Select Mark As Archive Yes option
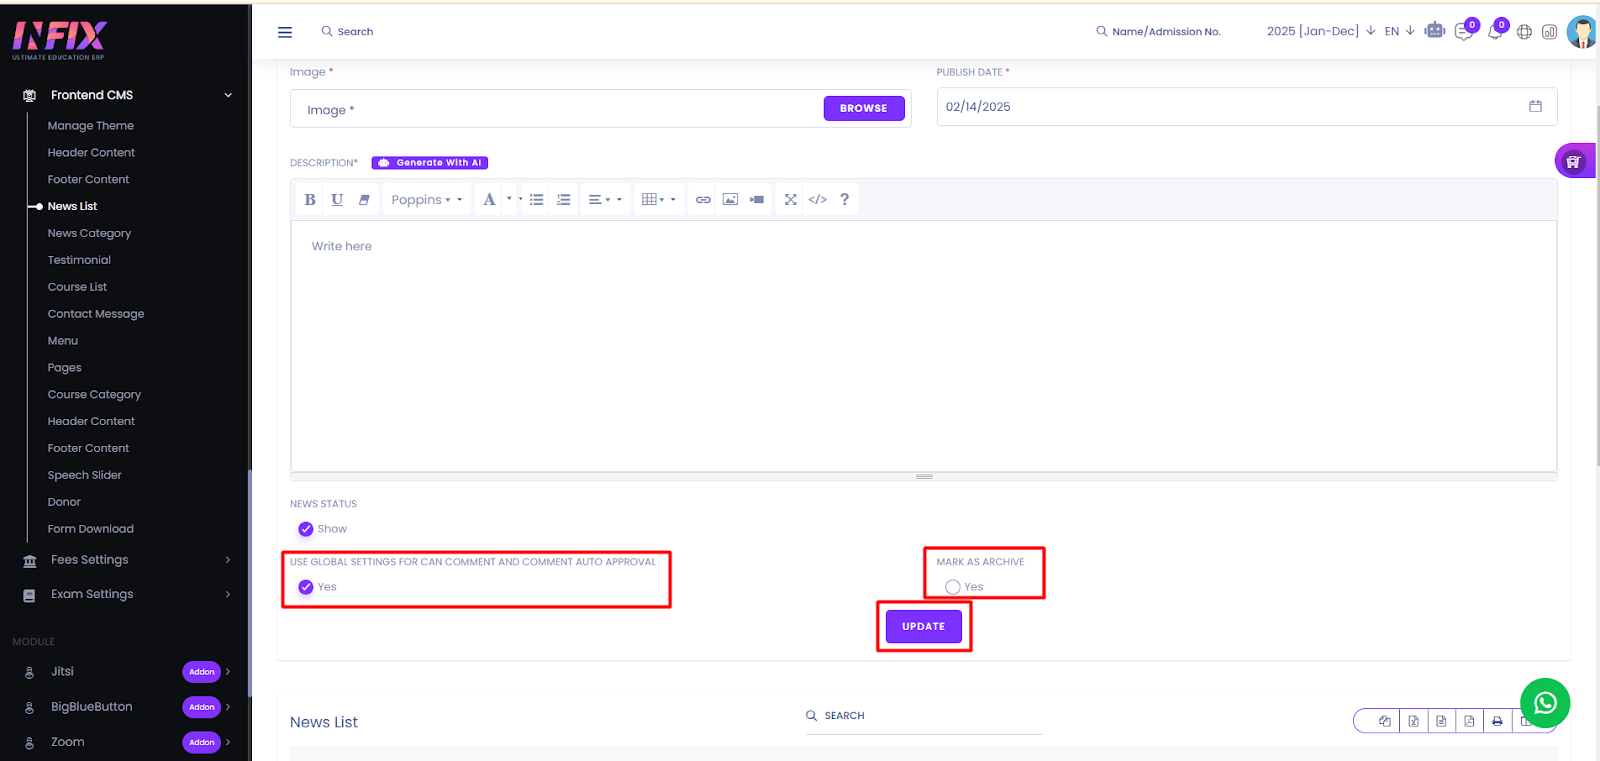Screen dimensions: 1600x761 click(x=953, y=587)
